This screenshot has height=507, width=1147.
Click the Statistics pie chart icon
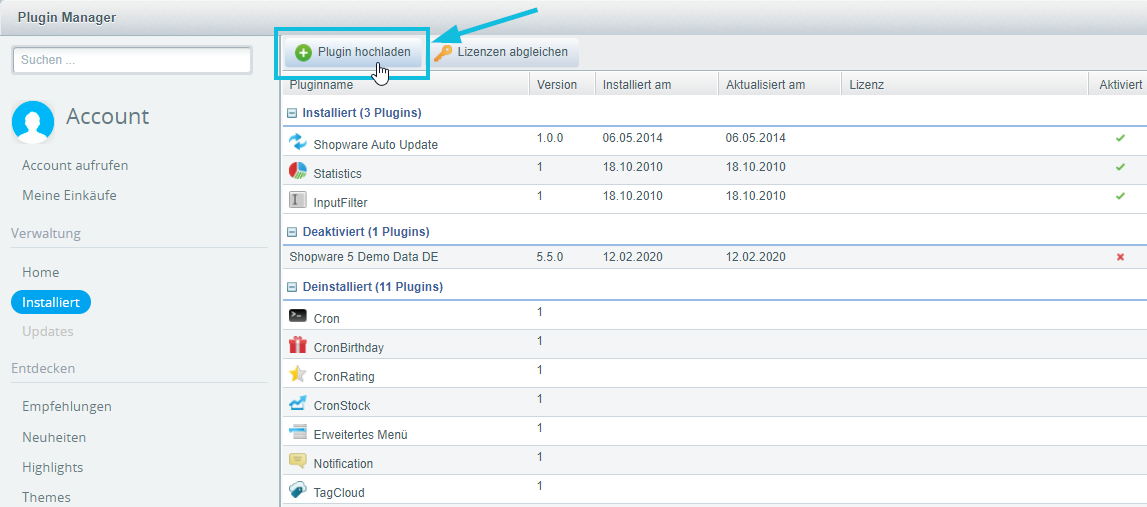point(298,170)
